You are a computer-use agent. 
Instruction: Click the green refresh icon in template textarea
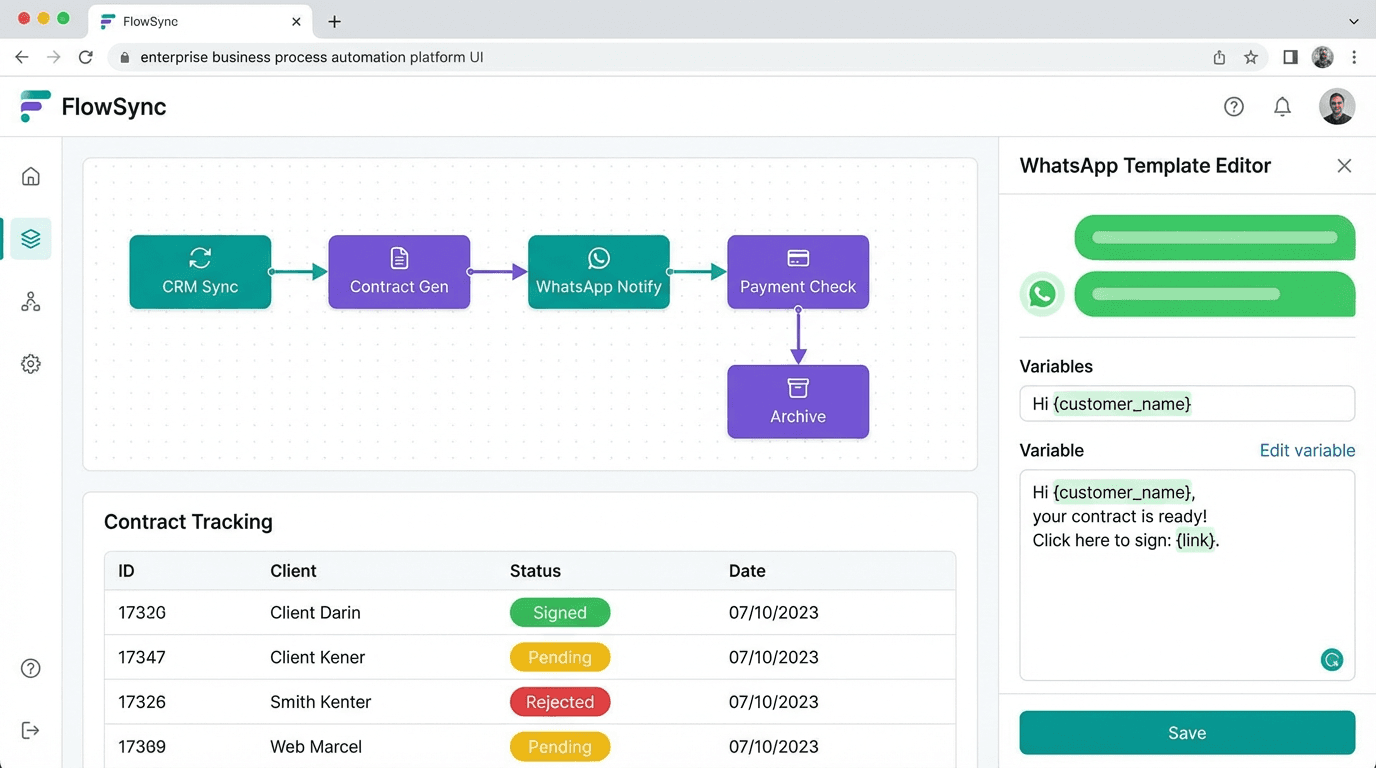click(x=1331, y=660)
